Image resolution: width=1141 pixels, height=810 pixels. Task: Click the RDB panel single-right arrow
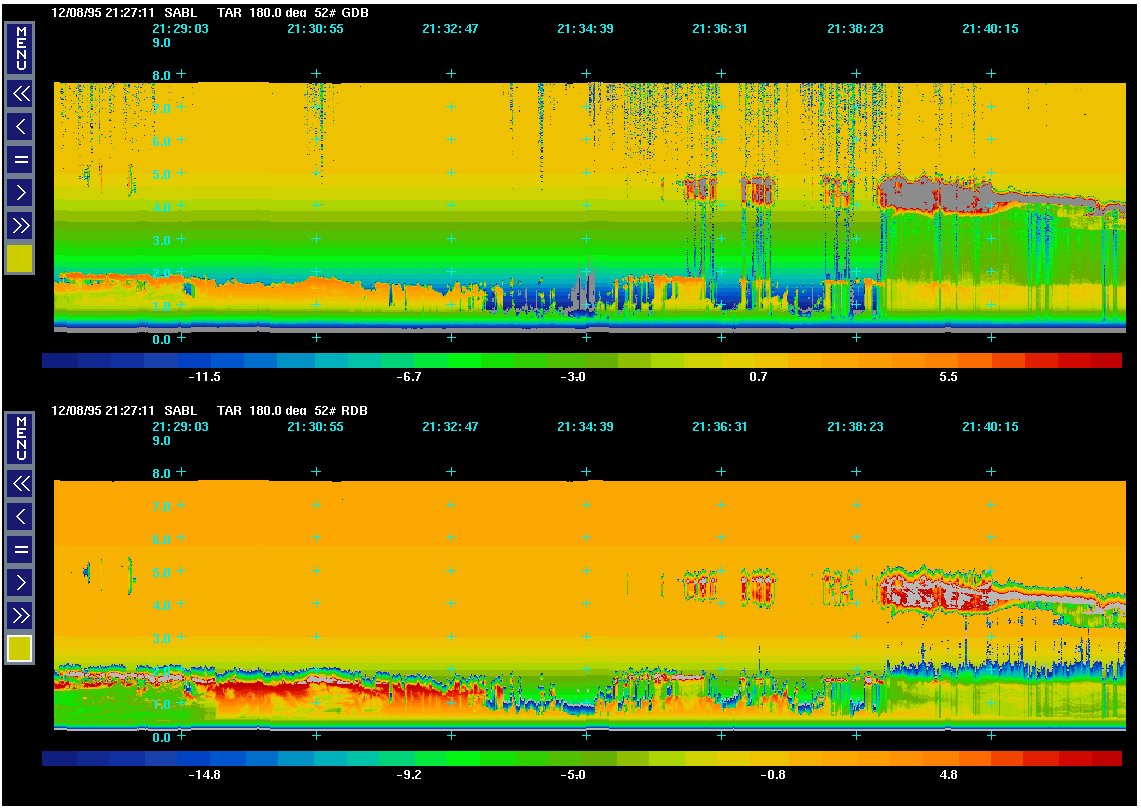pyautogui.click(x=20, y=582)
